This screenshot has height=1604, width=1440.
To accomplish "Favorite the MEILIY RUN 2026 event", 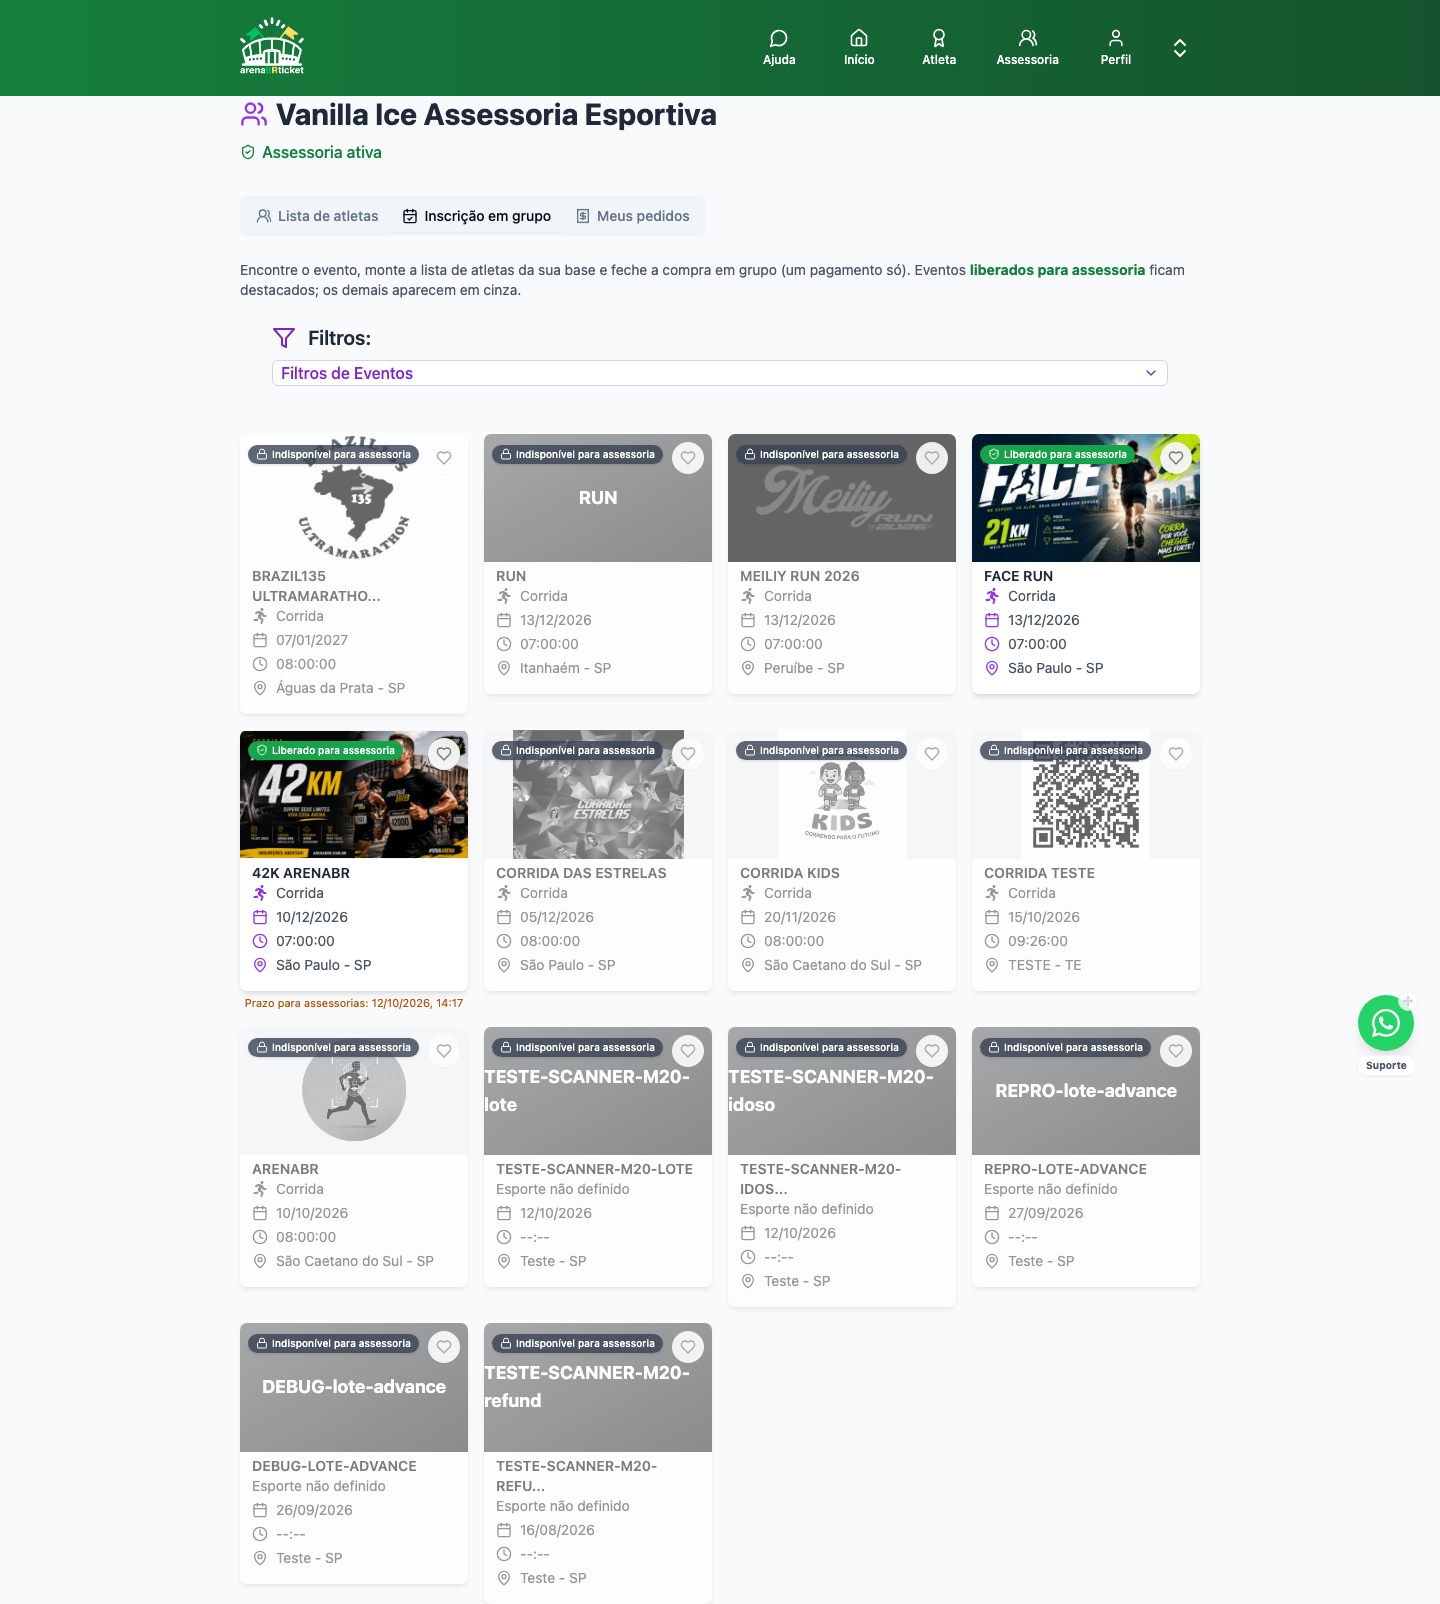I will pos(932,458).
